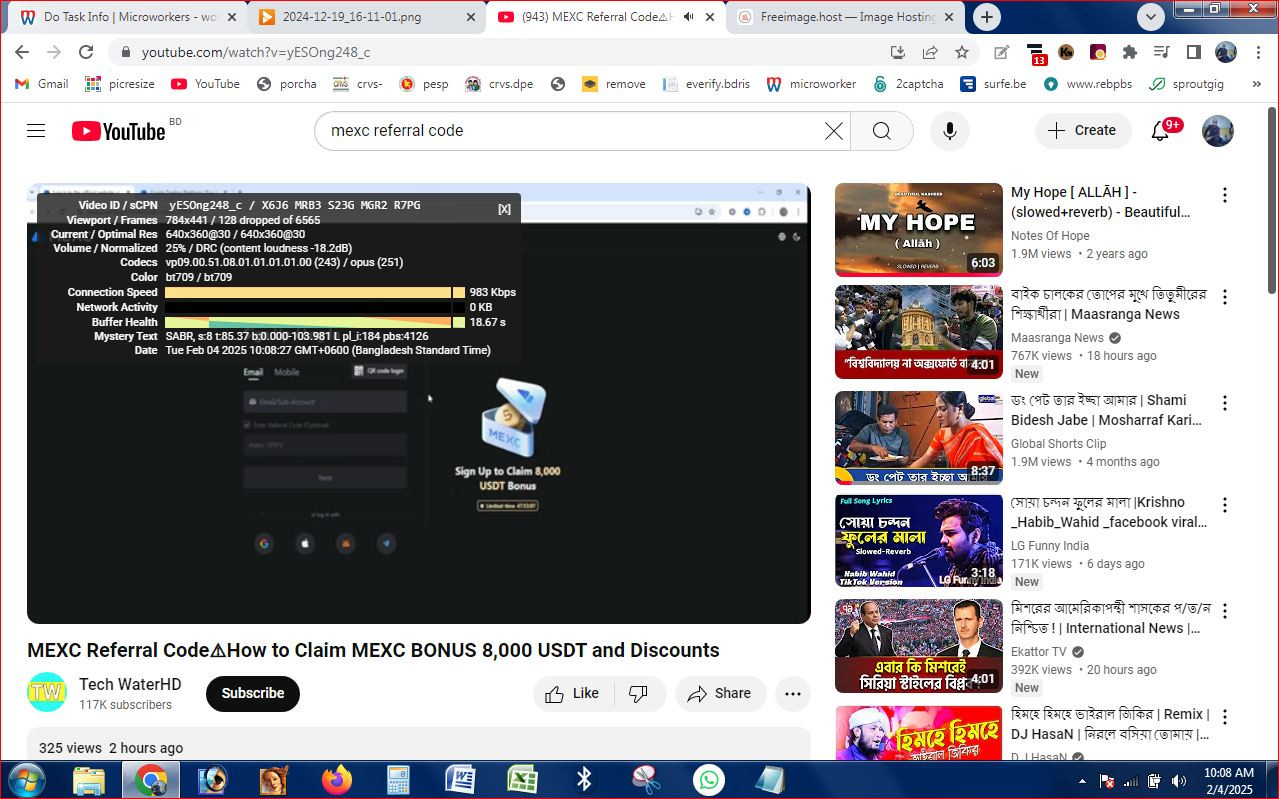Open the microworker bookmark
This screenshot has height=799, width=1279.
coord(811,84)
